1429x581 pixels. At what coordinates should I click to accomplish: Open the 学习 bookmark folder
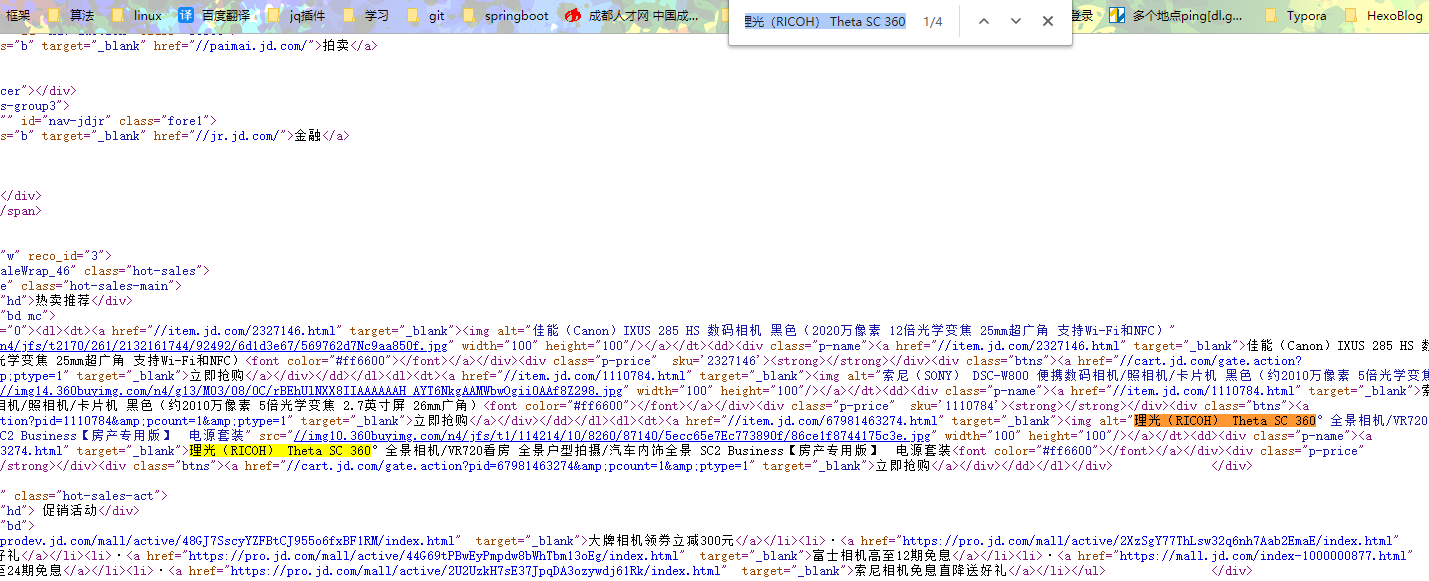coord(365,16)
